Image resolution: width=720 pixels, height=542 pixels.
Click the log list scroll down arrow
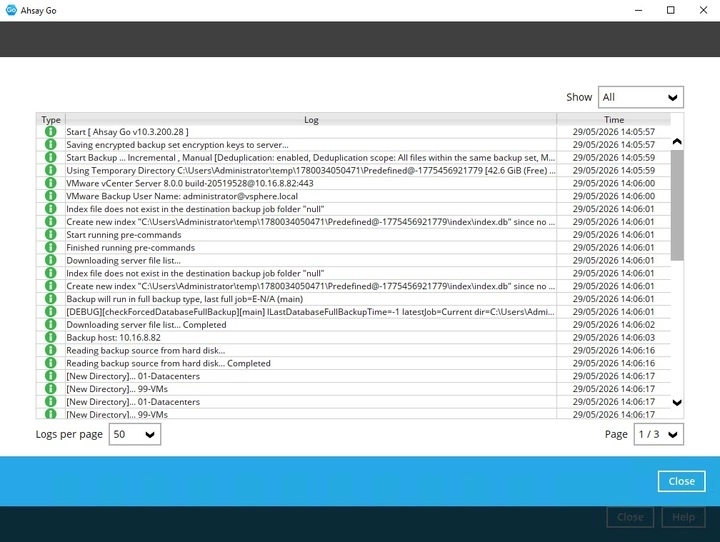(677, 402)
